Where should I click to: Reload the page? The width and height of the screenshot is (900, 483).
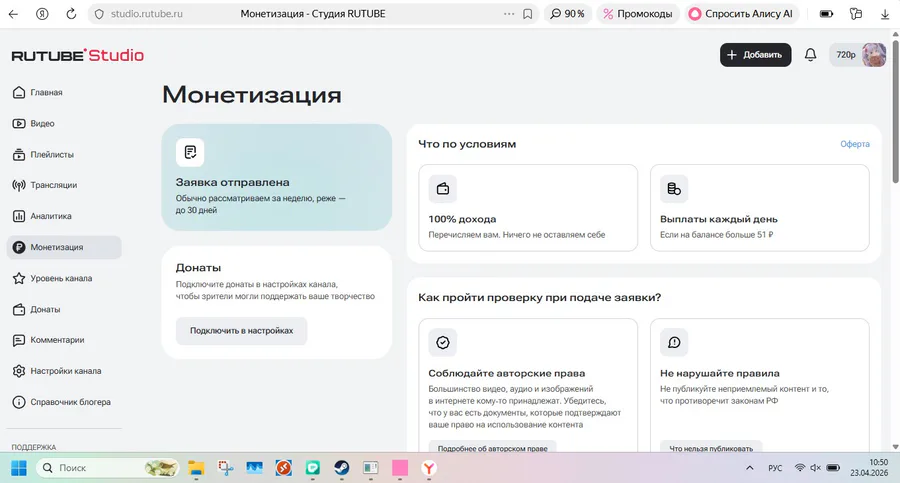click(71, 14)
